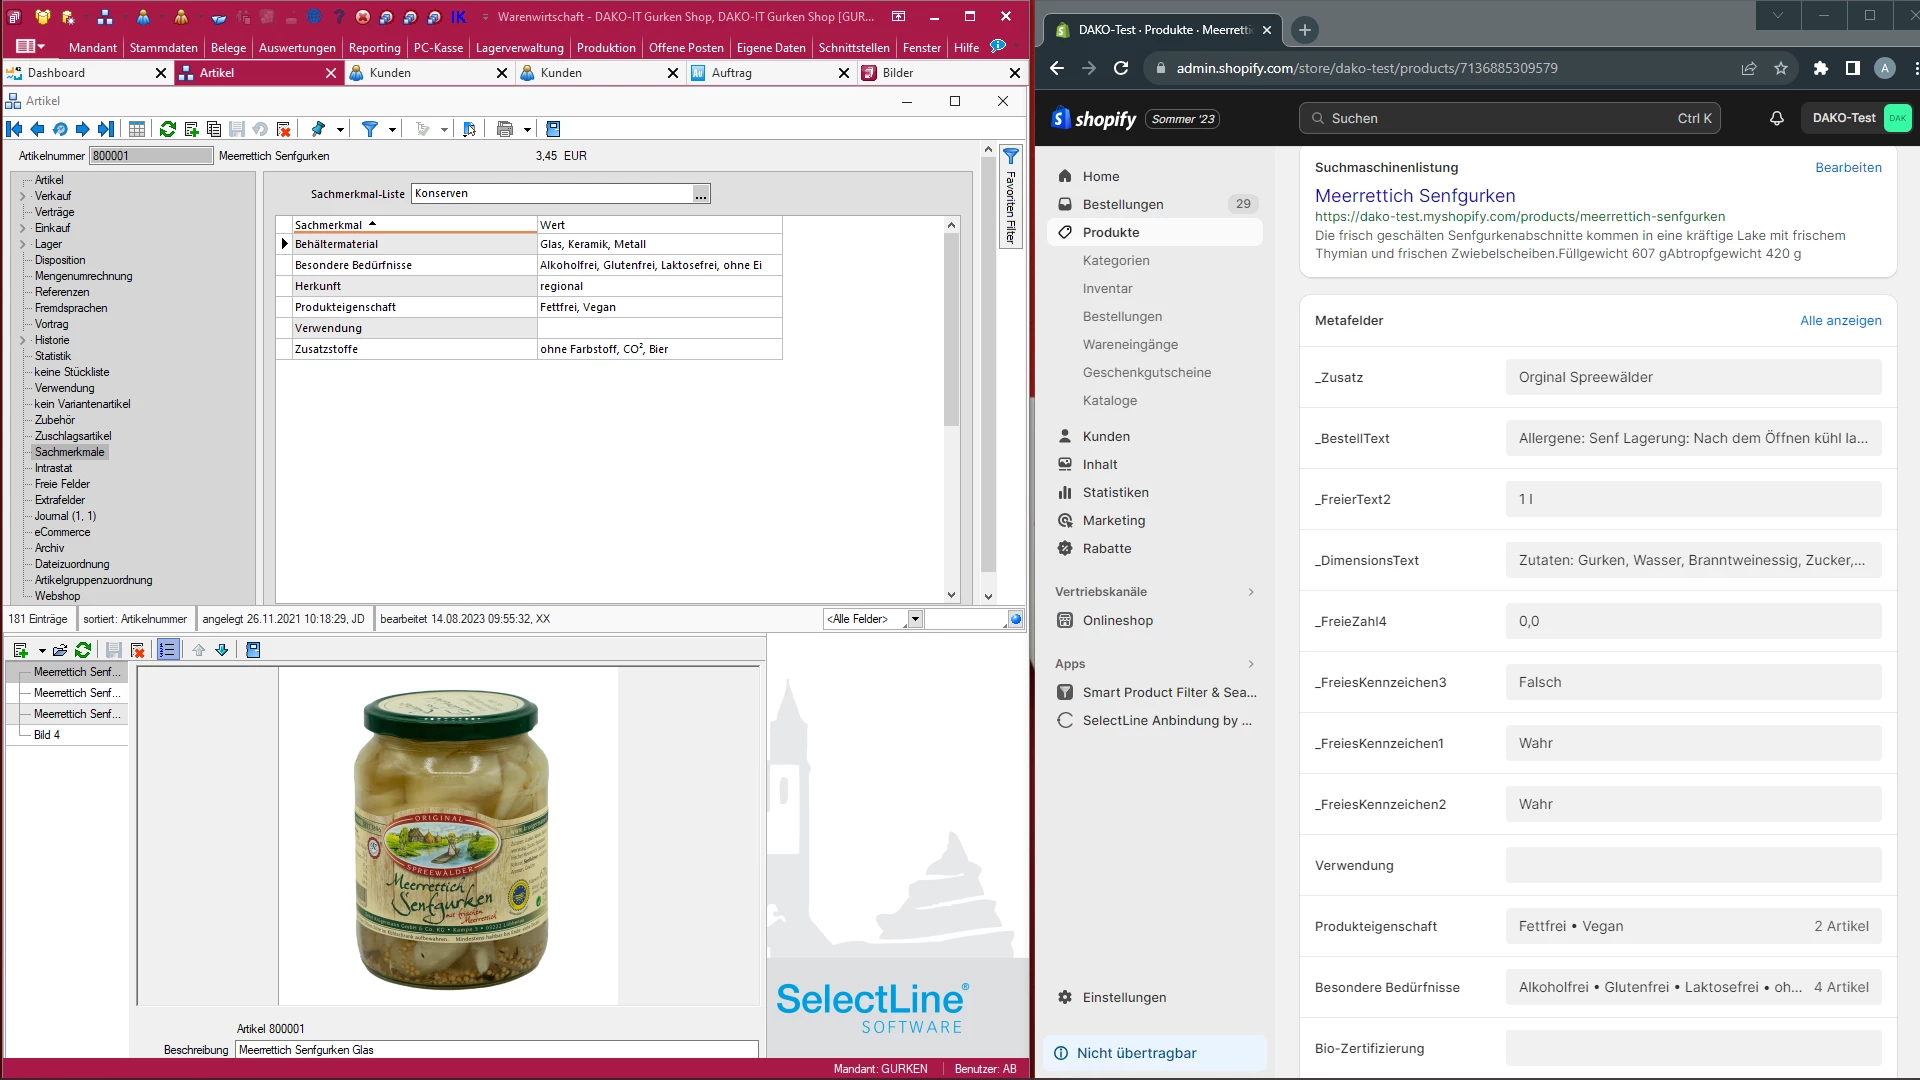Click the save icon in bottom toolbar
This screenshot has height=1080, width=1920.
point(113,649)
